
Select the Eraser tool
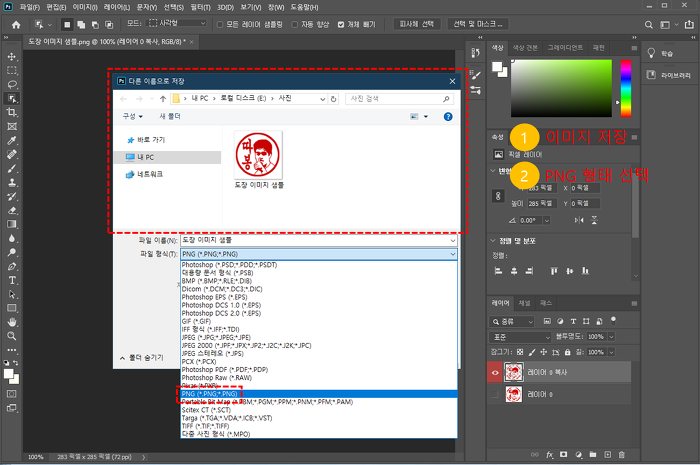(x=12, y=210)
